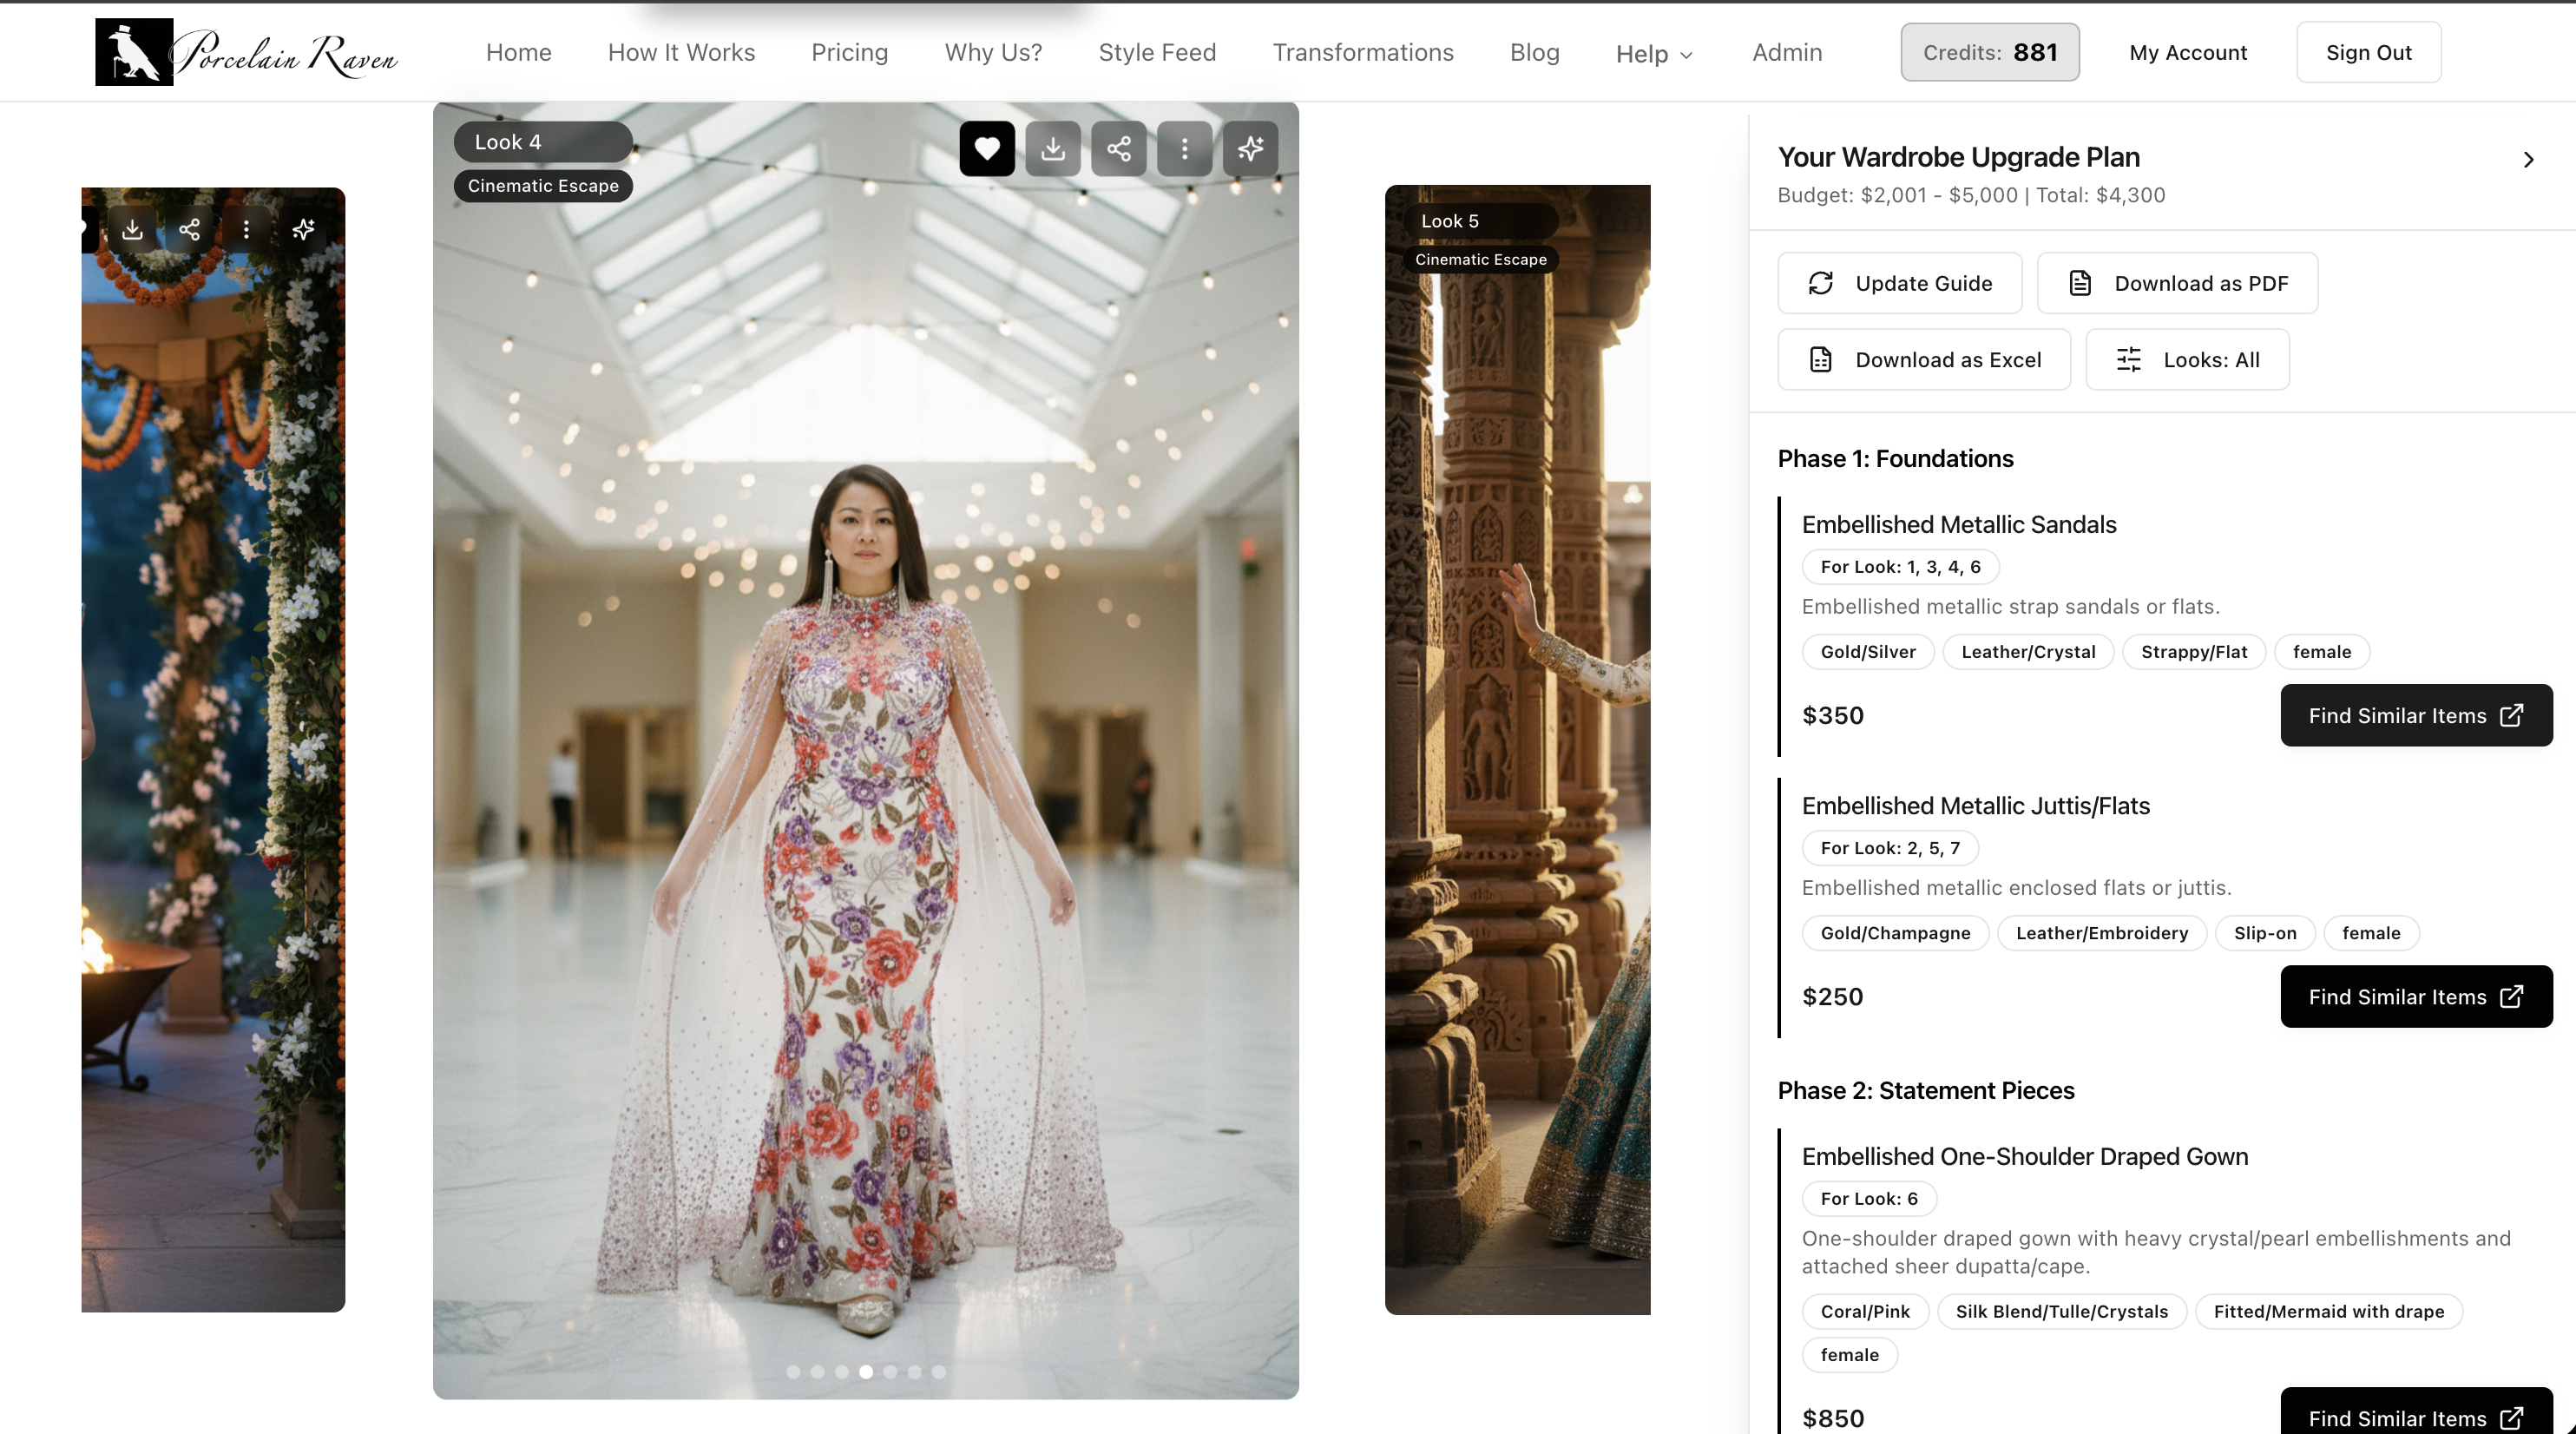The width and height of the screenshot is (2576, 1434).
Task: Click the 'For Look: 1, 3, 4, 6' tag
Action: (1900, 567)
